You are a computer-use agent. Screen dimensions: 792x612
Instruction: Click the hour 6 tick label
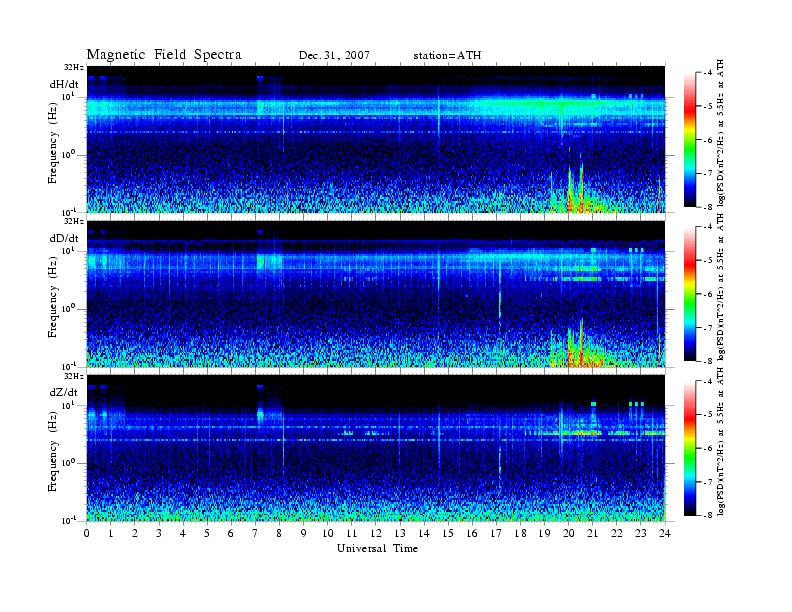click(x=231, y=533)
